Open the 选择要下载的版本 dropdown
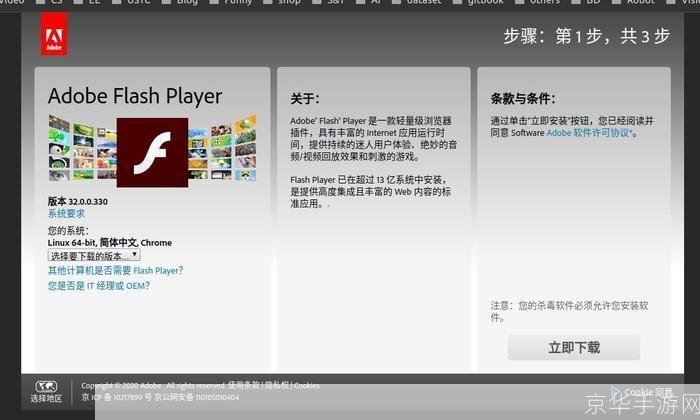 [94, 255]
